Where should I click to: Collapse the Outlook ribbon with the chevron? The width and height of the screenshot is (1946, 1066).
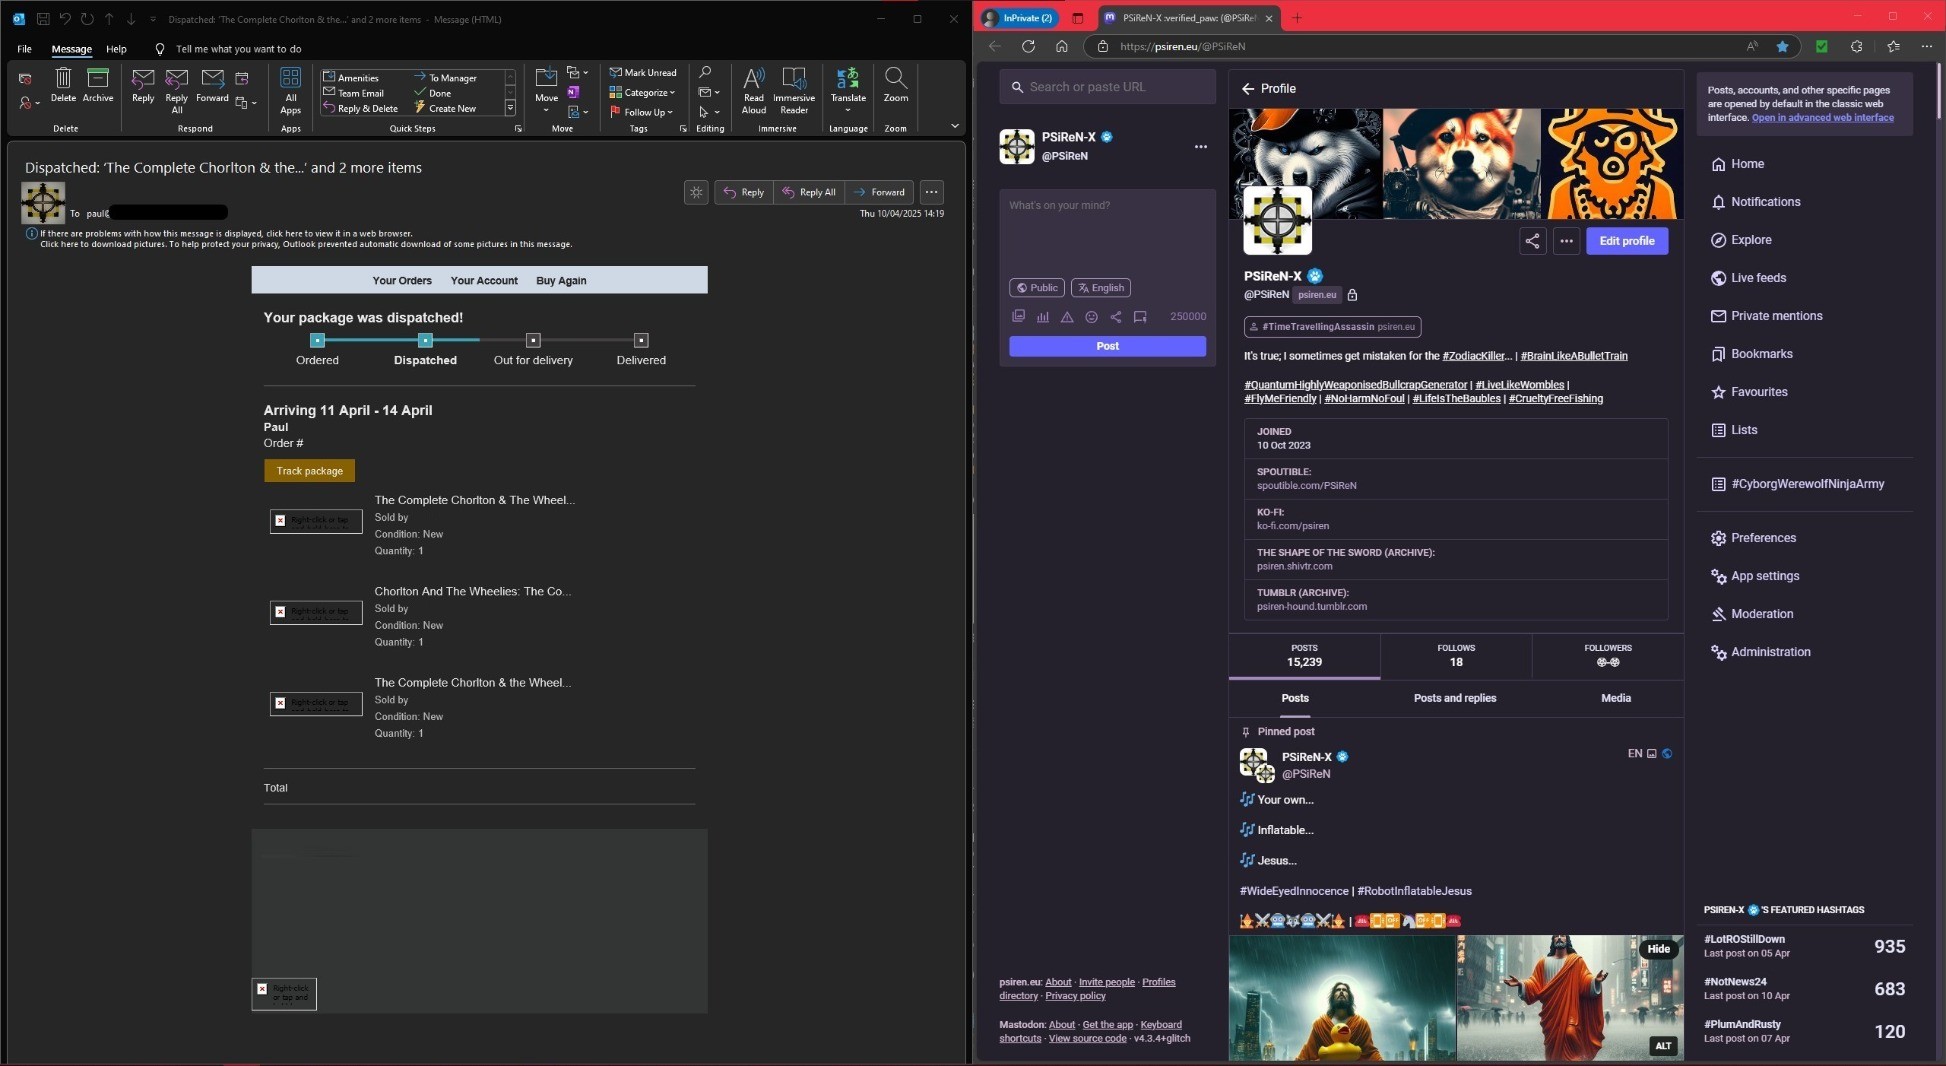click(954, 126)
